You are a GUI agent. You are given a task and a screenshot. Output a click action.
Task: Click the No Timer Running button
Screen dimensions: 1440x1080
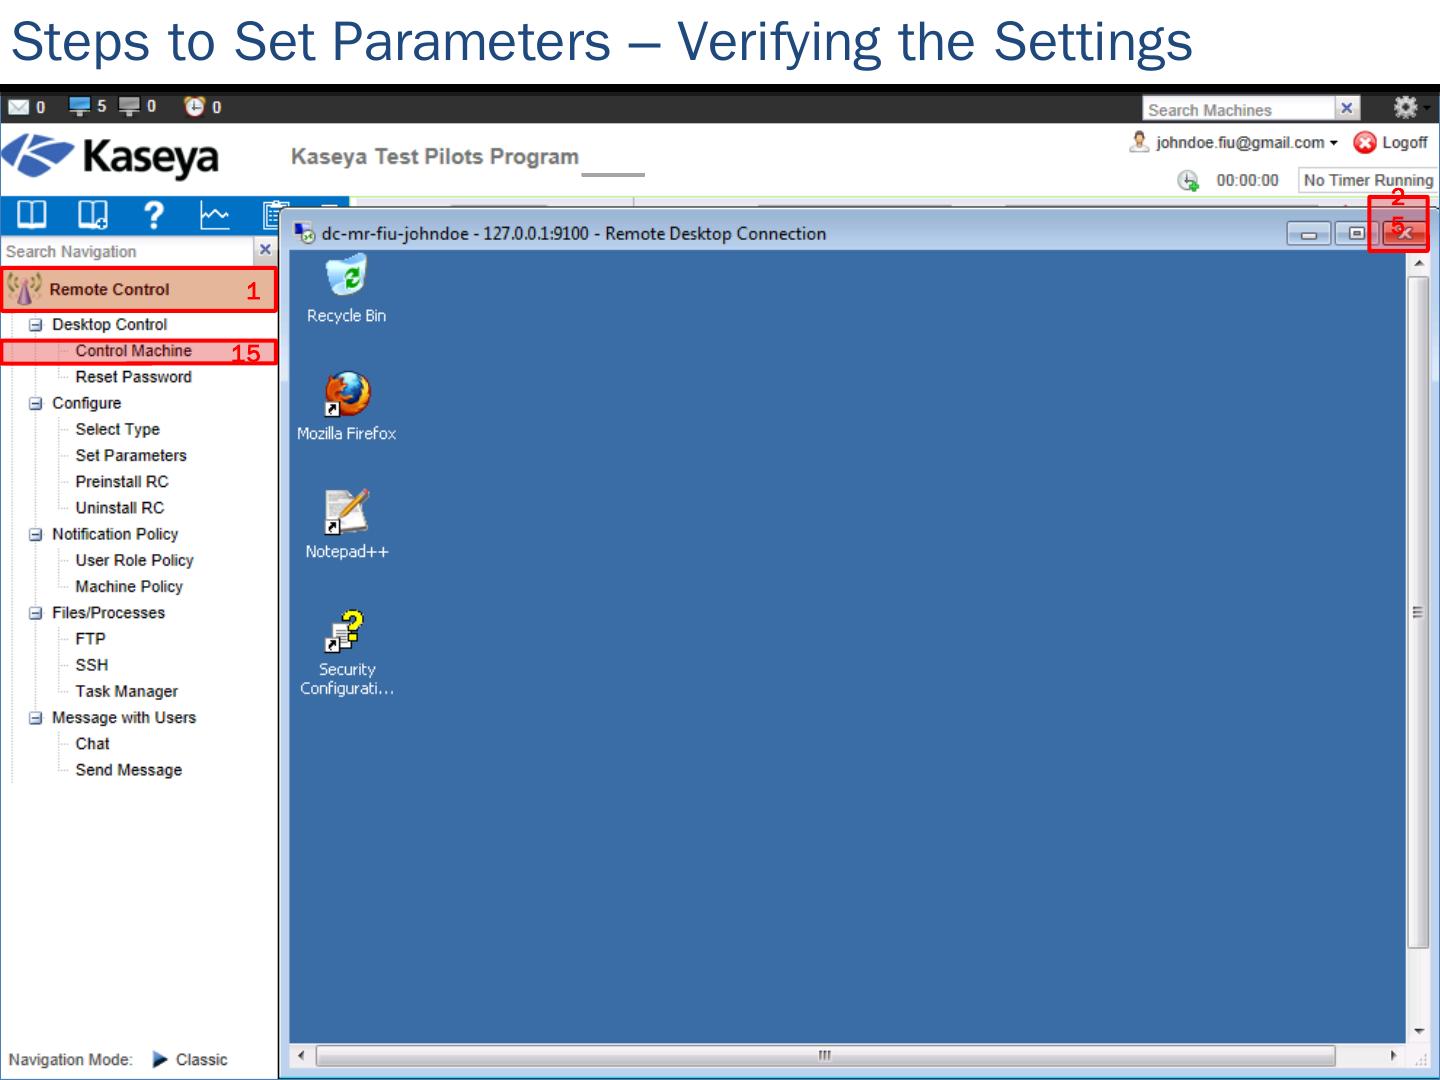pos(1367,180)
